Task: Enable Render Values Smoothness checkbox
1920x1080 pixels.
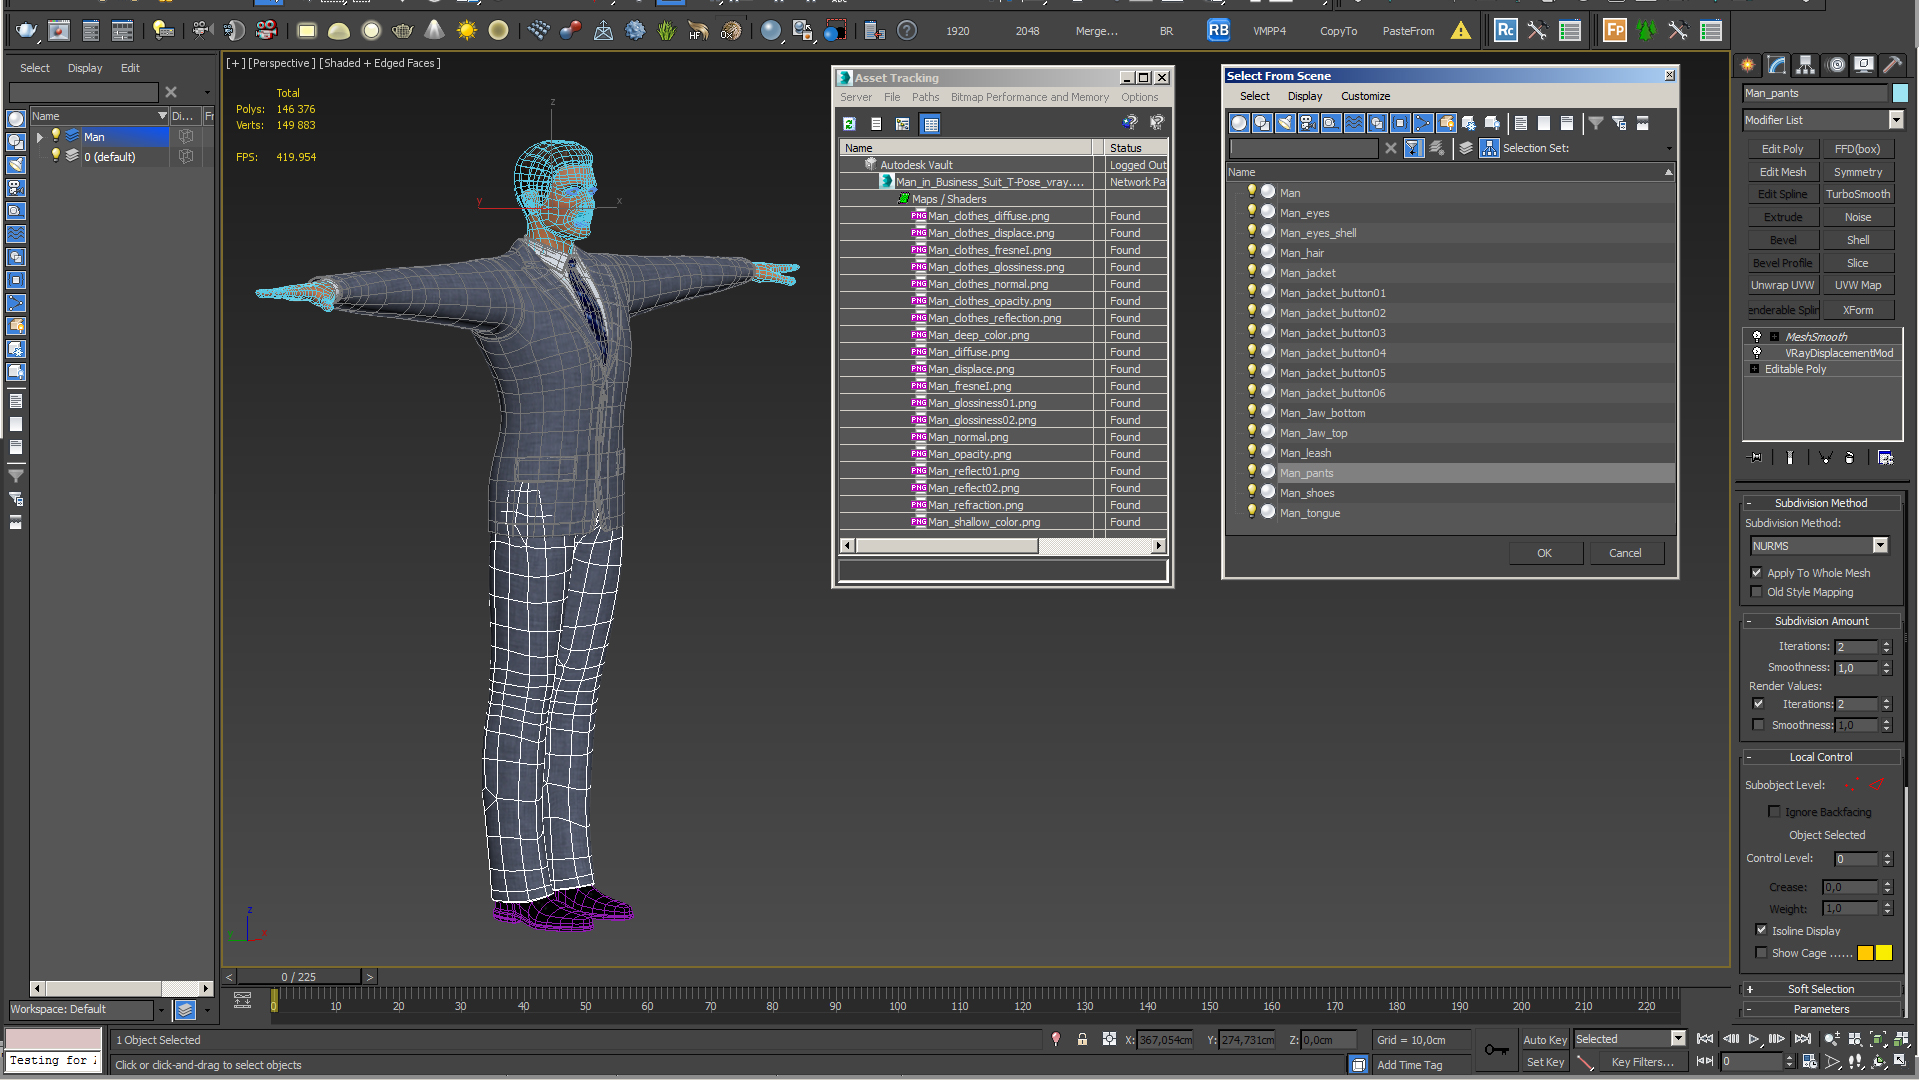Action: pos(1758,725)
